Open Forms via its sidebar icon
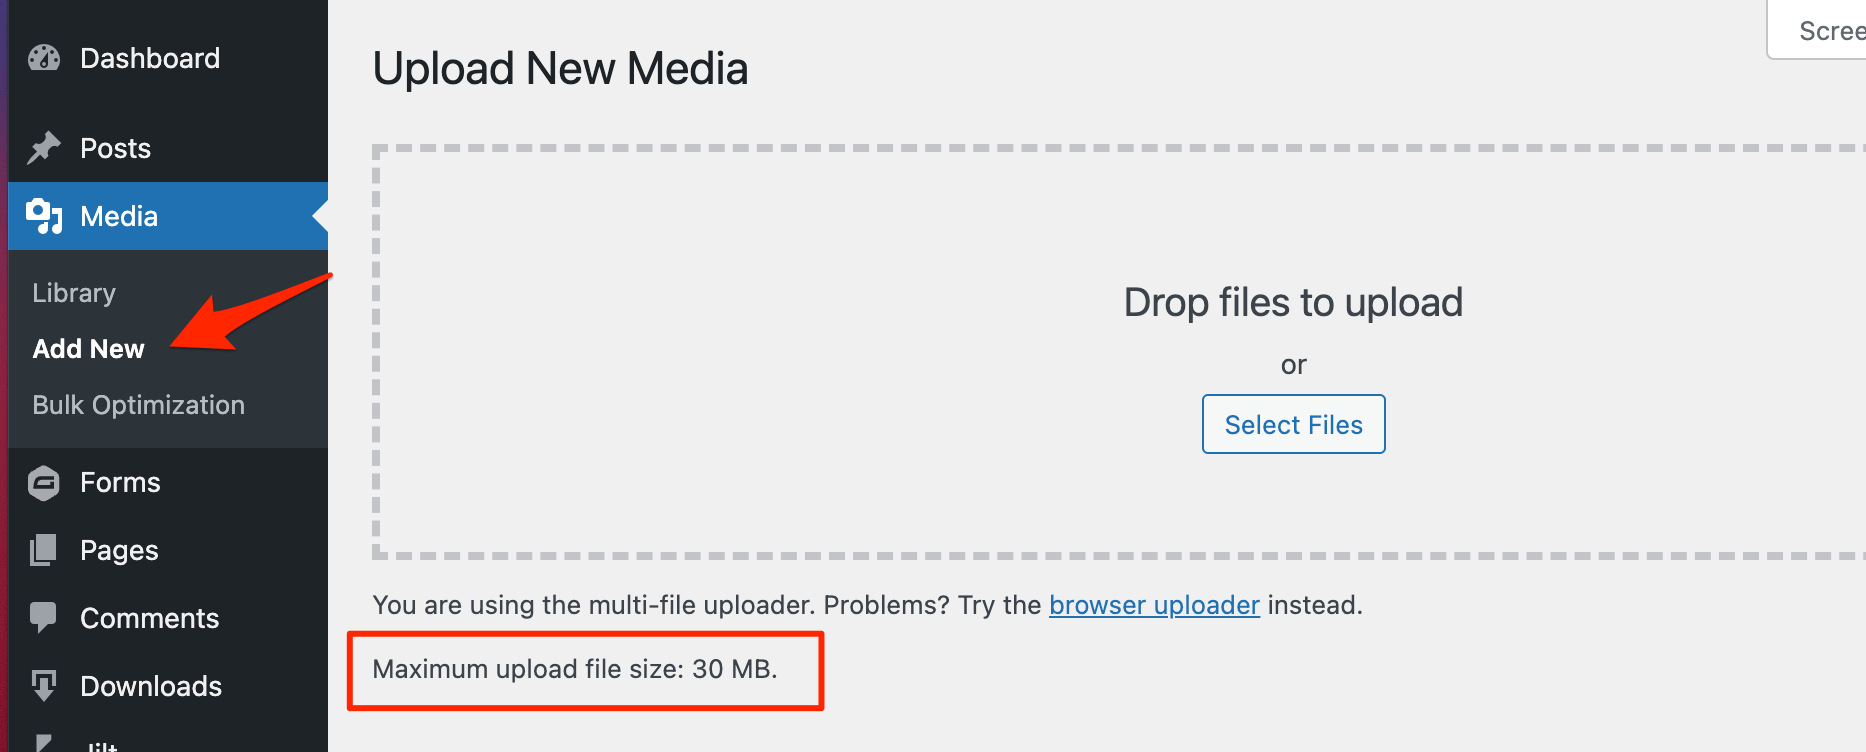 (43, 482)
